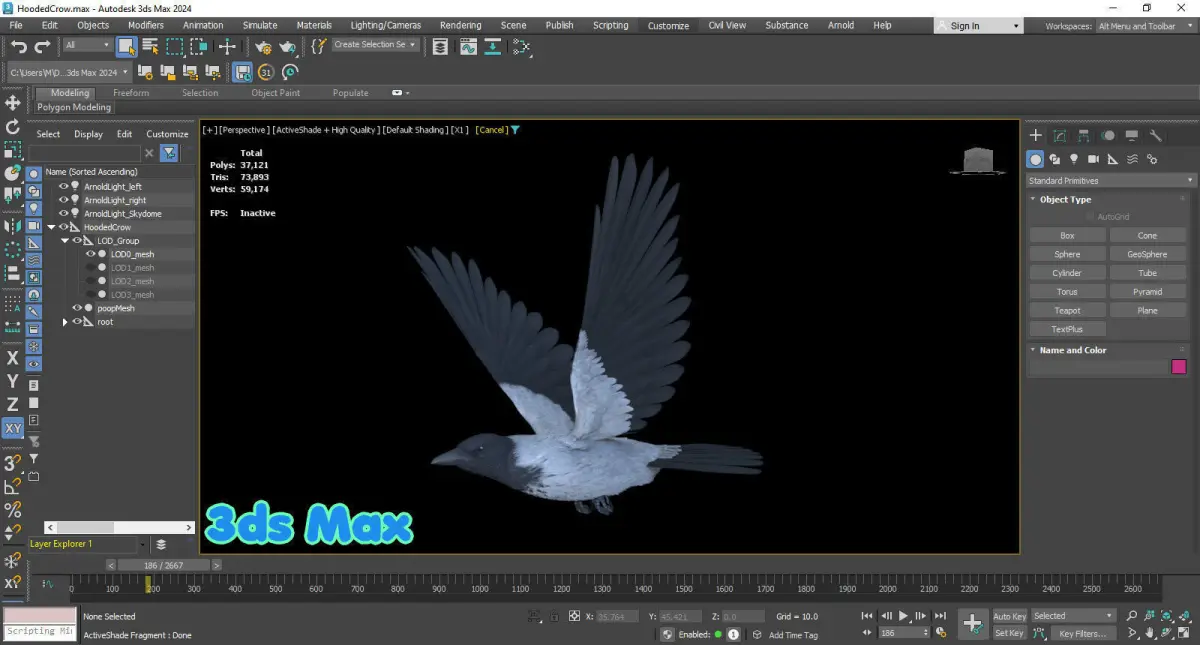Open the Scene Explorer toggle icon
Screen dimensions: 1200x645
coord(440,46)
